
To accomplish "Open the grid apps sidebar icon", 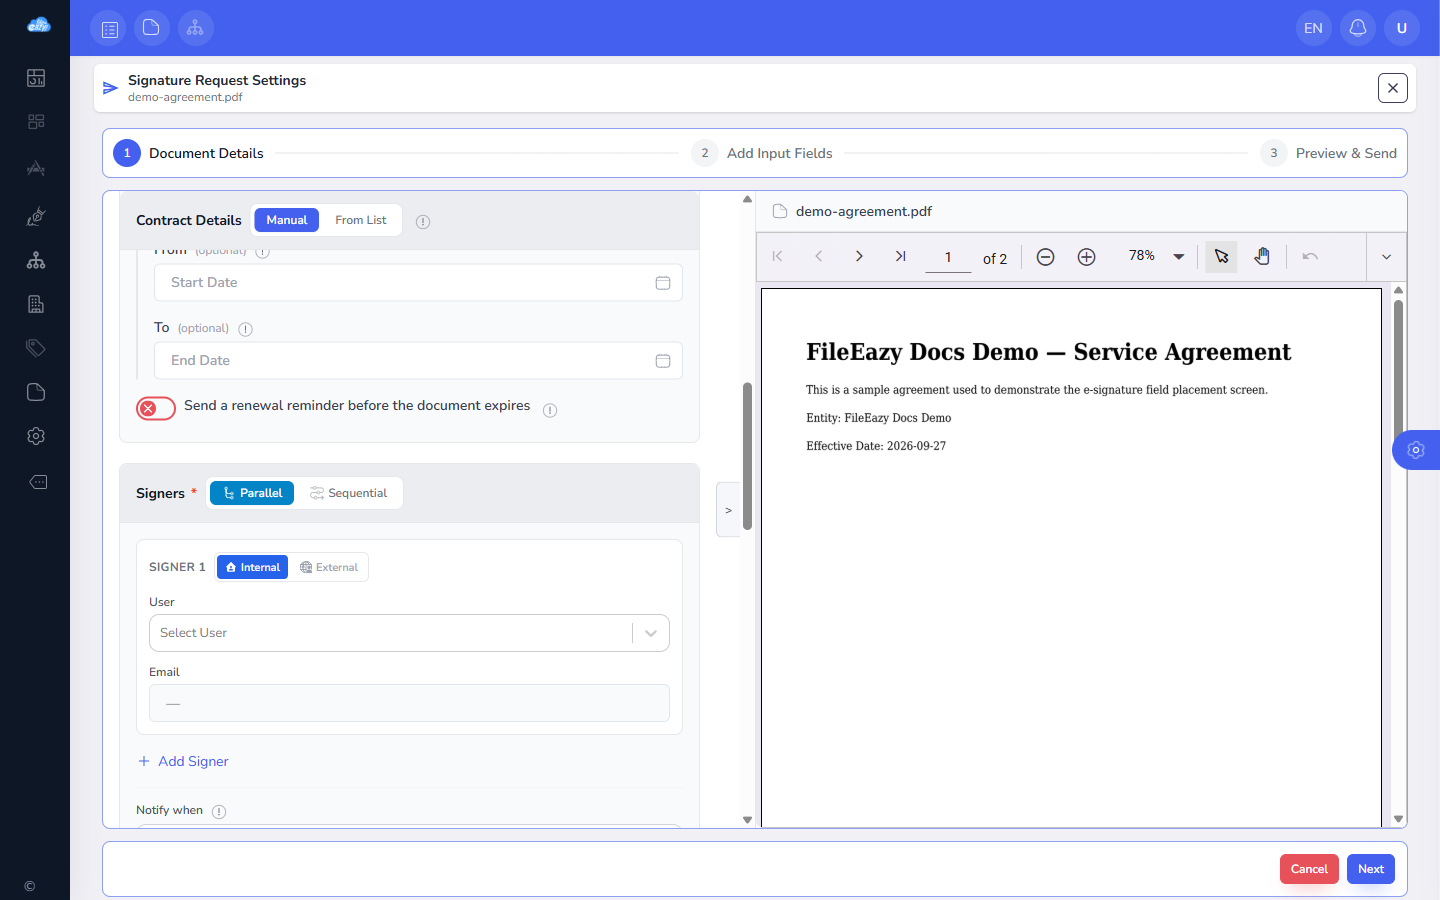I will pos(36,122).
